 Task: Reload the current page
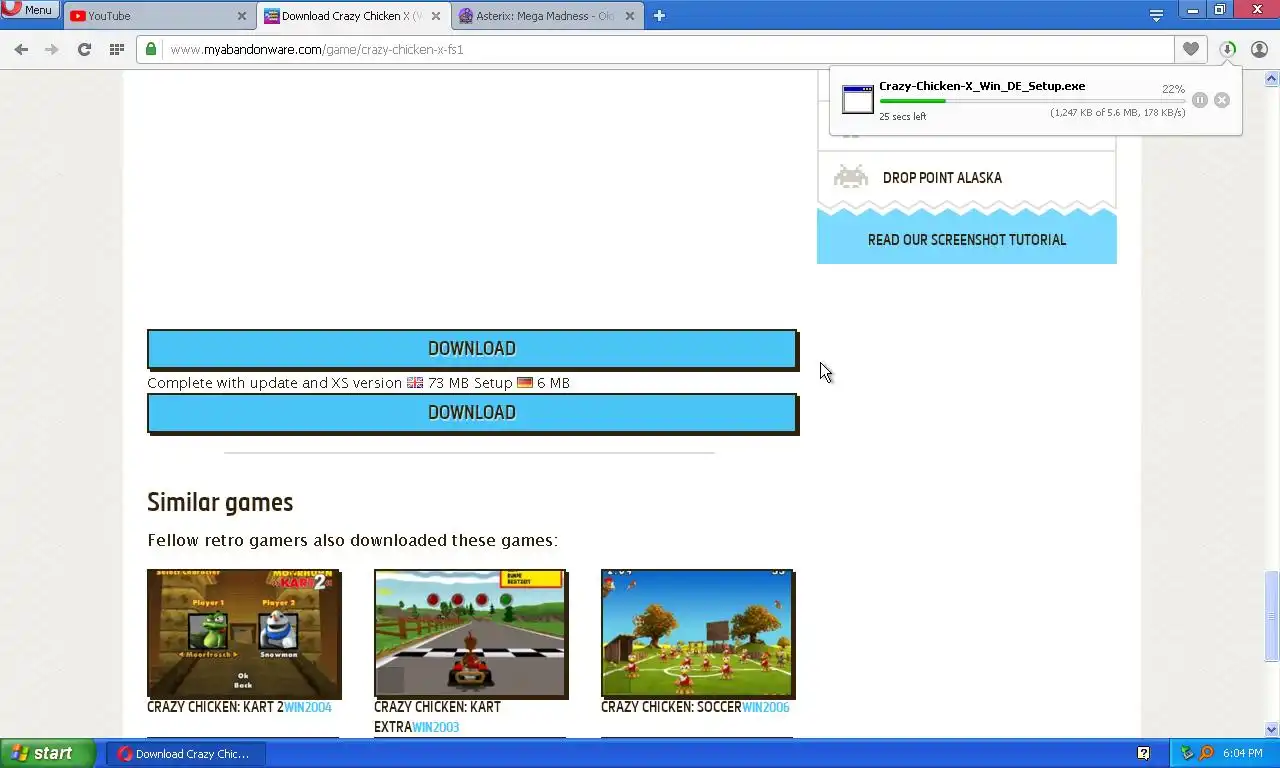[84, 49]
